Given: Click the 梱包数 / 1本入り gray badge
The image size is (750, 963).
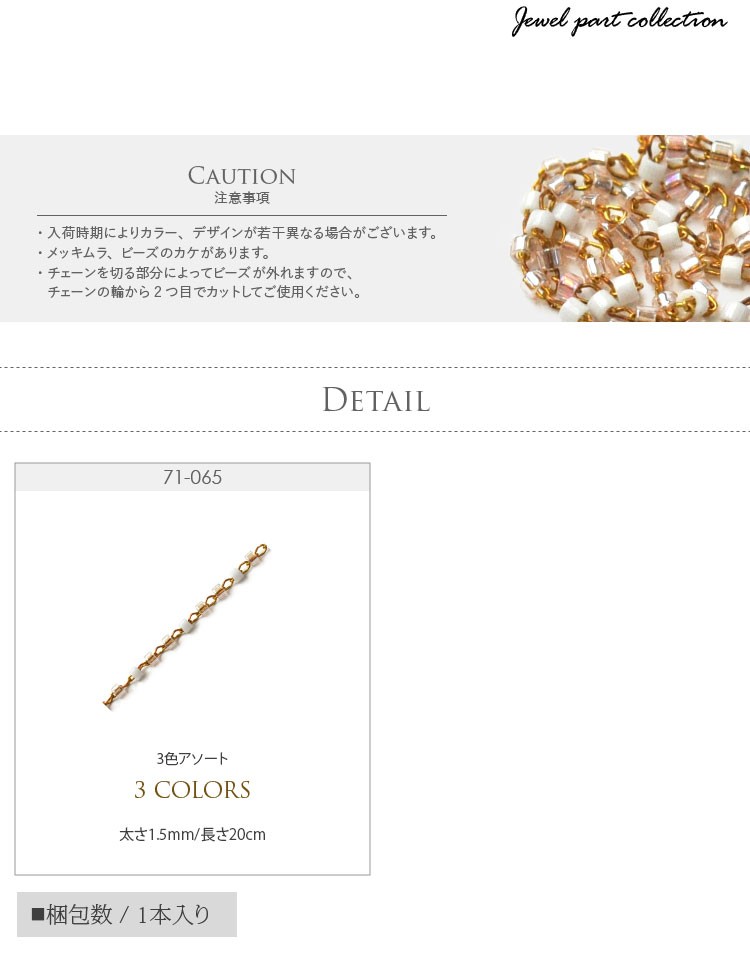Looking at the screenshot, I should tap(127, 914).
